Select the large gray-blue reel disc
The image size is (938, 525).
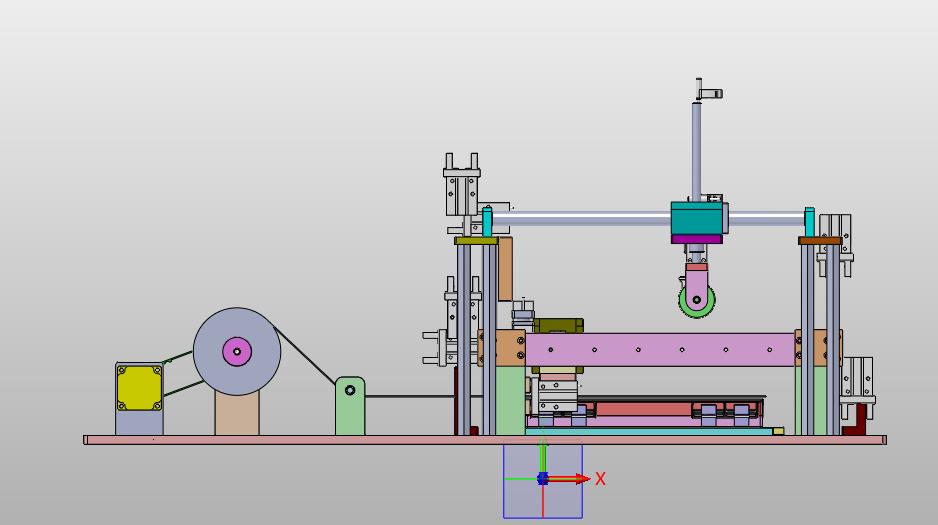click(x=237, y=352)
